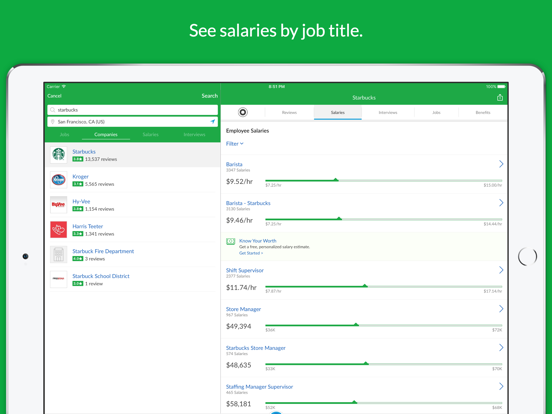Viewport: 552px width, 414px height.
Task: Tap the location arrow in the city field
Action: pos(213,121)
